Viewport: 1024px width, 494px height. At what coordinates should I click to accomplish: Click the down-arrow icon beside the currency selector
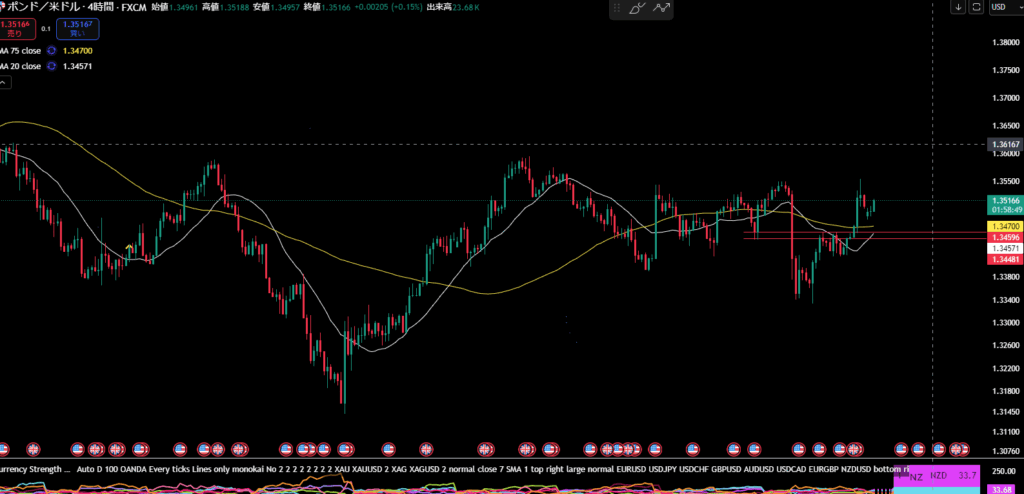click(958, 7)
